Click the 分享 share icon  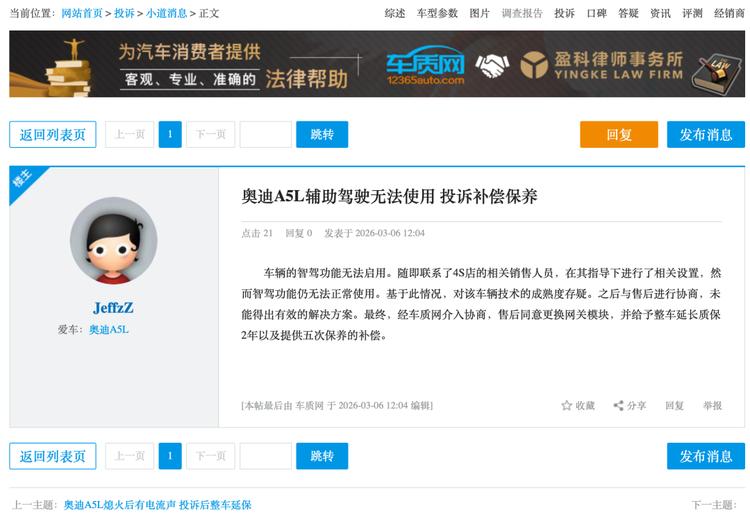point(618,405)
